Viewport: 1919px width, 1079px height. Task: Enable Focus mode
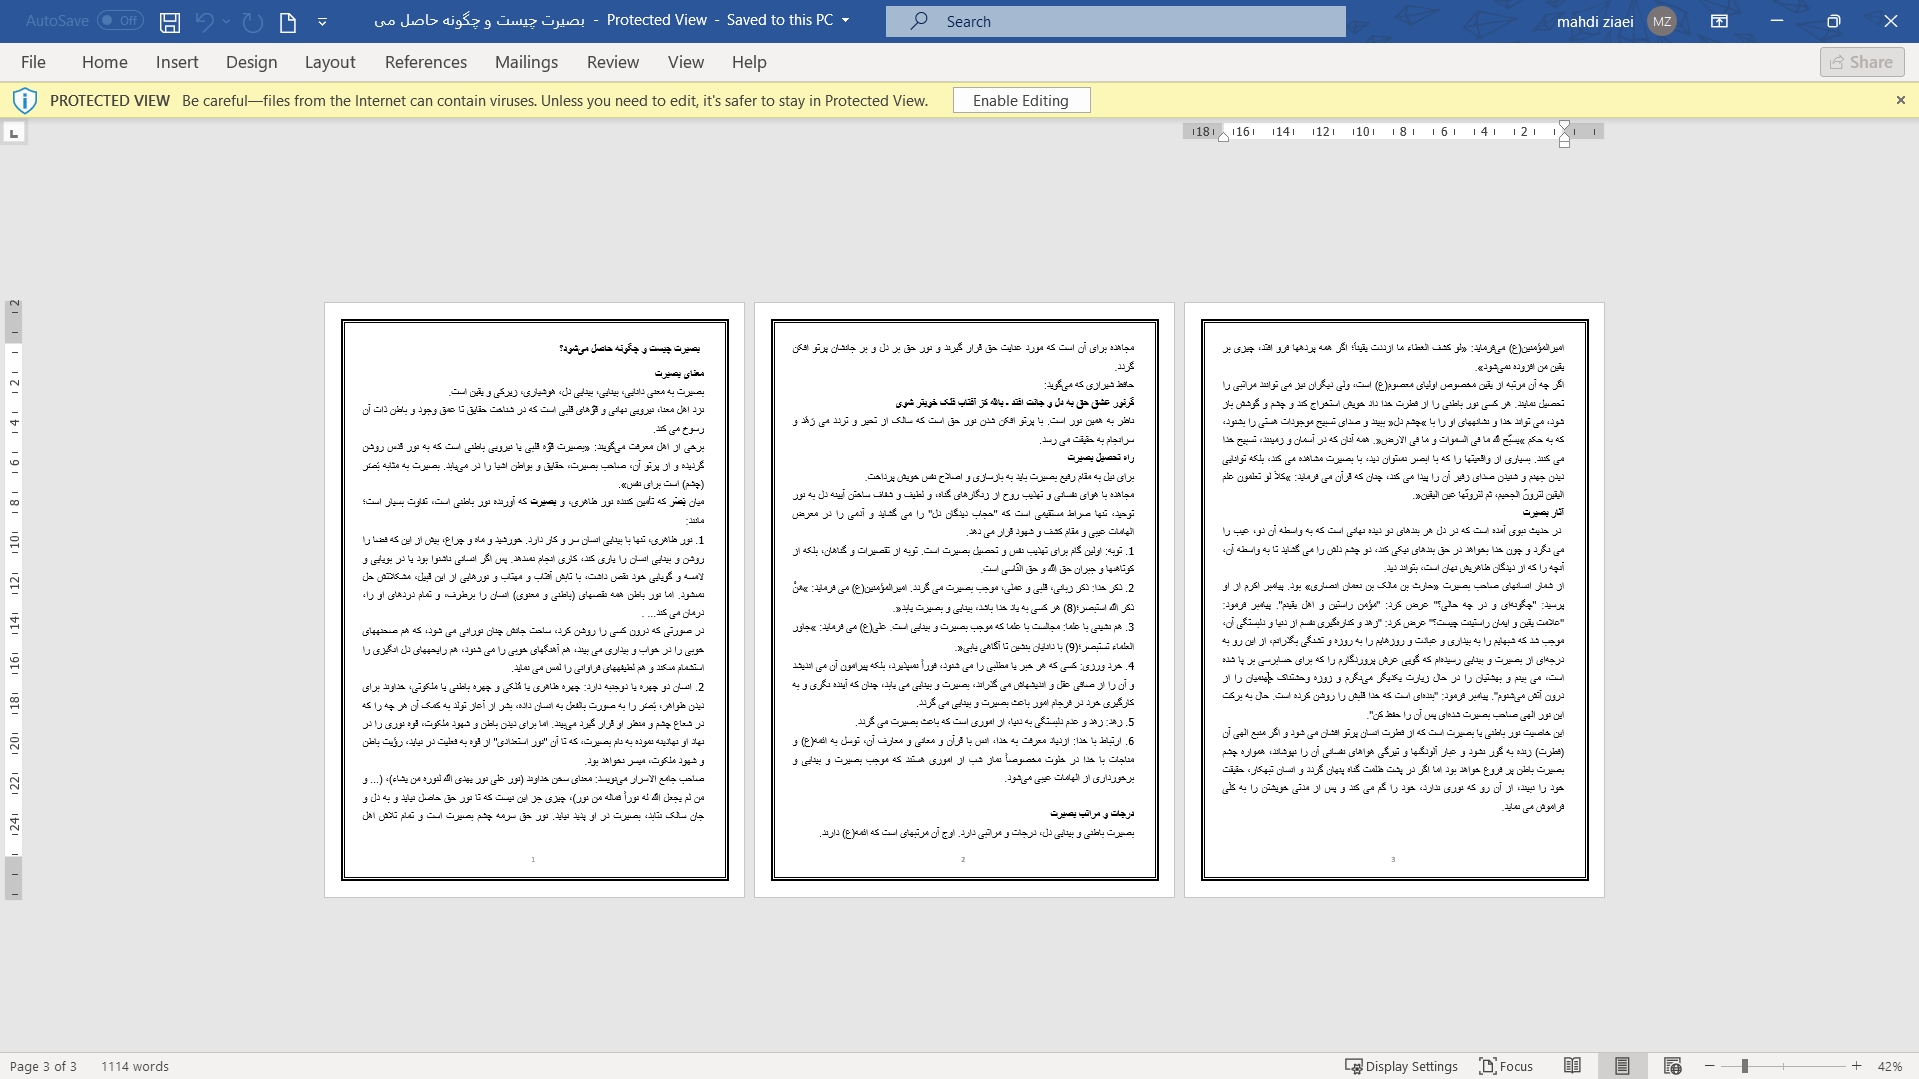(x=1506, y=1066)
